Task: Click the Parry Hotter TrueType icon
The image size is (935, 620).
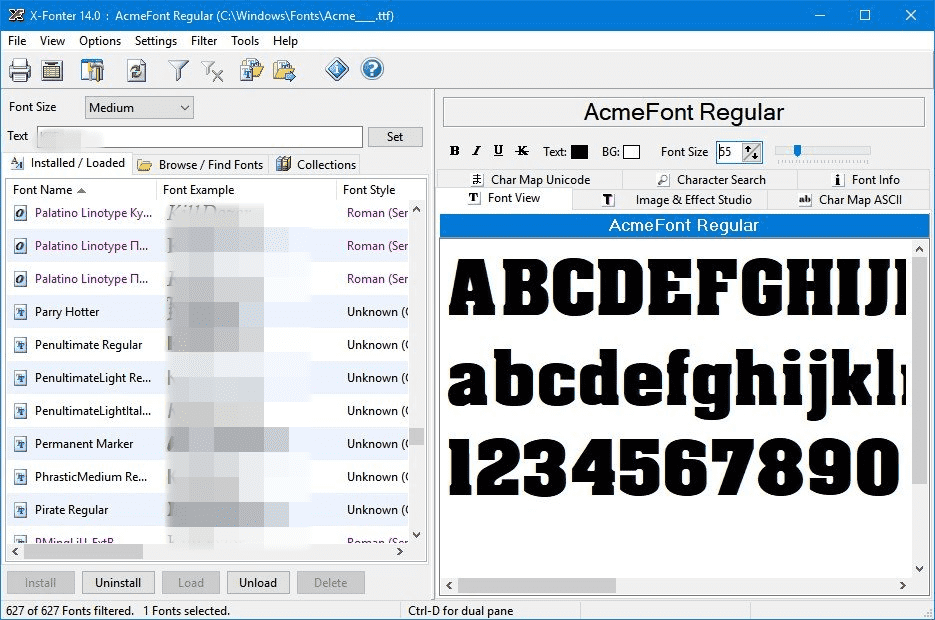Action: pos(20,312)
